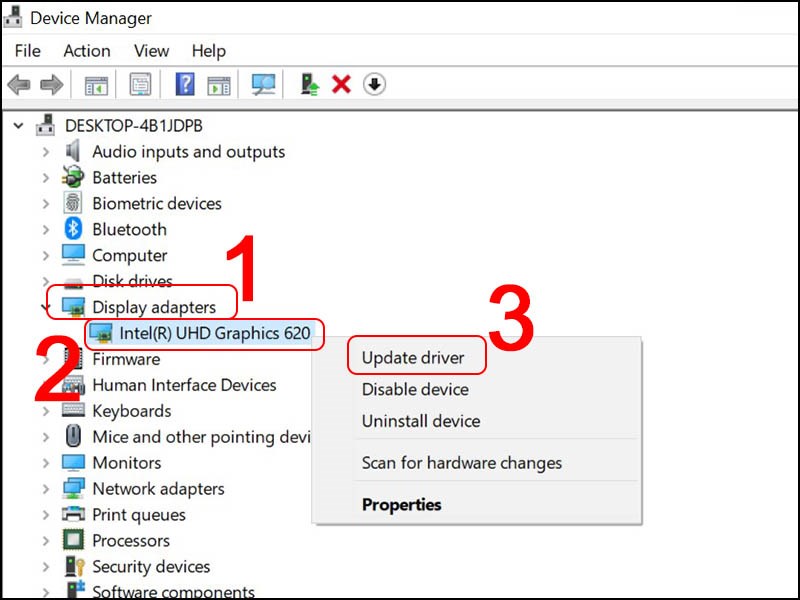Click Scan for hardware changes monitor icon
The width and height of the screenshot is (800, 600).
coord(263,84)
